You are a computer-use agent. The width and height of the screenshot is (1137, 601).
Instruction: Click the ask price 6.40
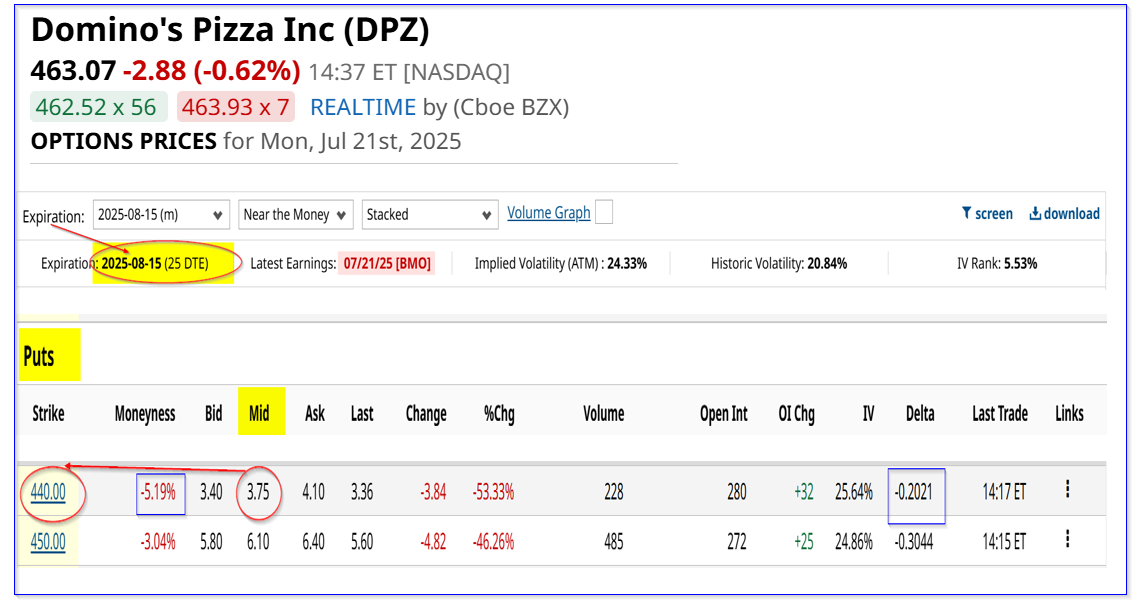[x=313, y=542]
